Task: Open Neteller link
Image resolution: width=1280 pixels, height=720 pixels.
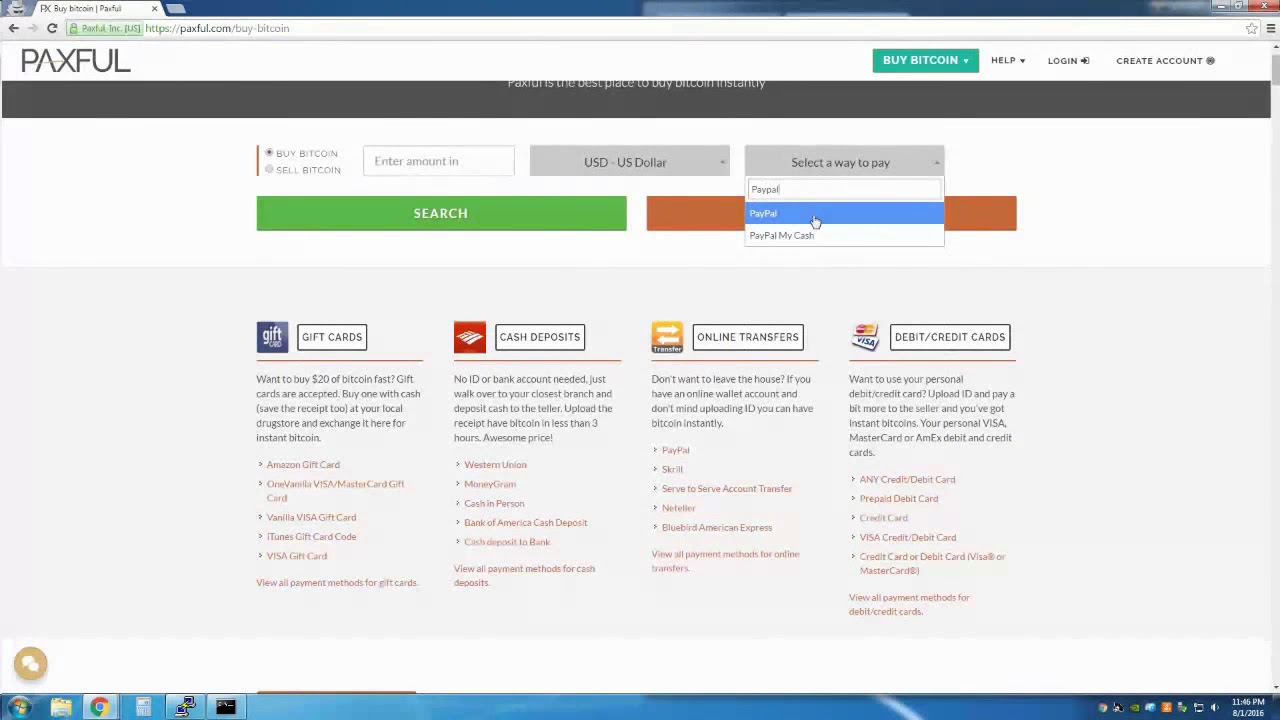Action: (678, 508)
